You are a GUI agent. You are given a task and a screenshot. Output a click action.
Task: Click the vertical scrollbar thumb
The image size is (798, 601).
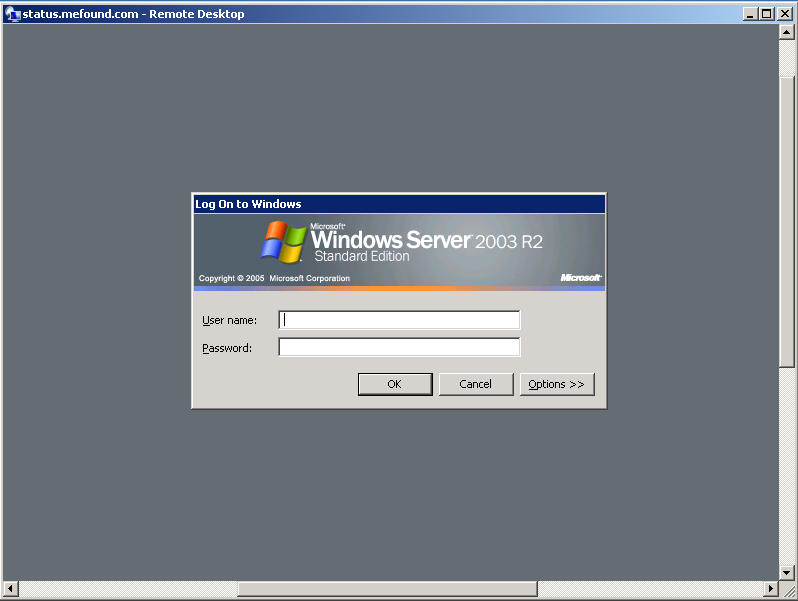pos(786,200)
